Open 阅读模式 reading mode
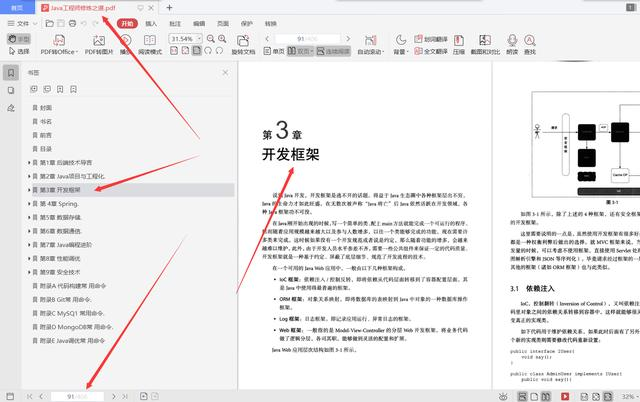 click(150, 44)
